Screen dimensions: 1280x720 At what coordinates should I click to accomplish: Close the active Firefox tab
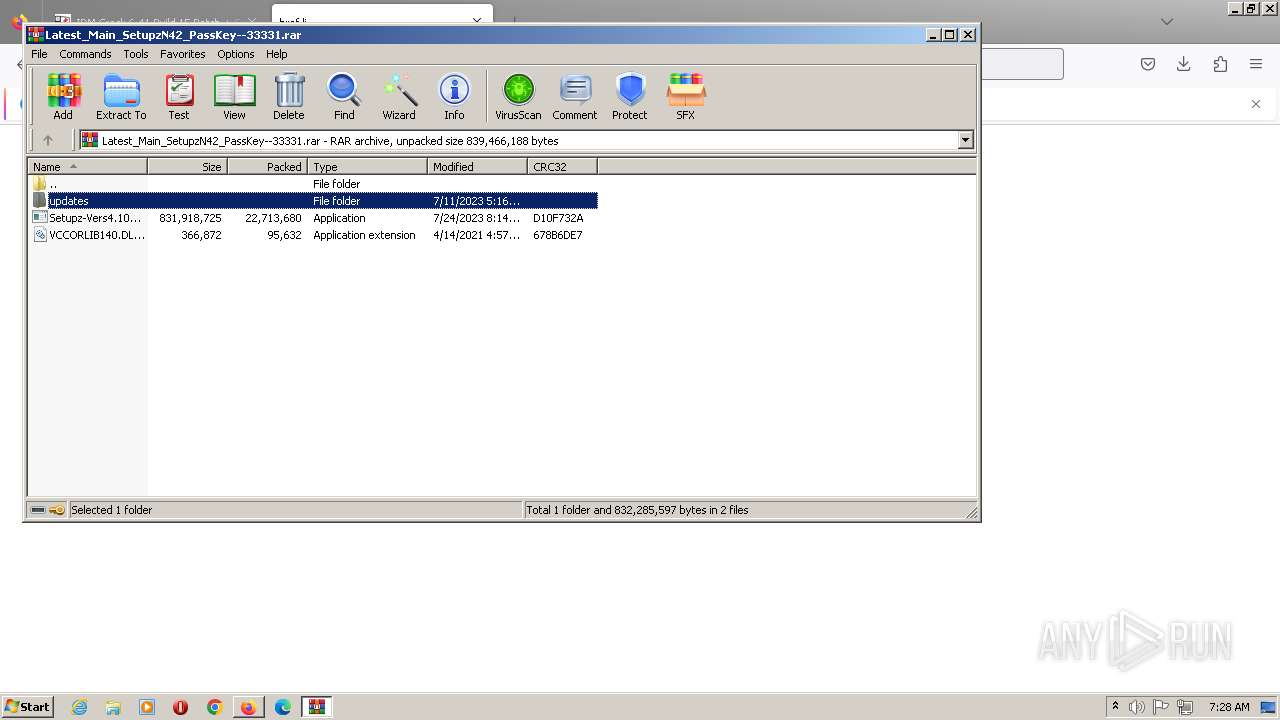(x=477, y=20)
